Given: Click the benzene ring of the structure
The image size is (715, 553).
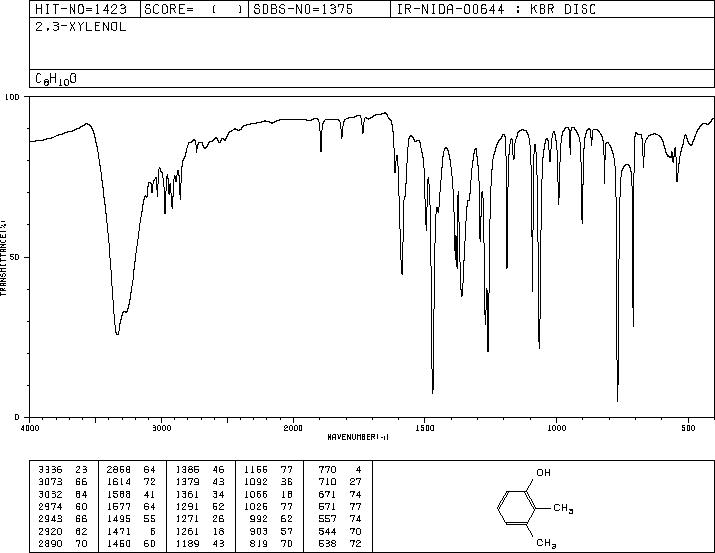Looking at the screenshot, I should [x=517, y=507].
